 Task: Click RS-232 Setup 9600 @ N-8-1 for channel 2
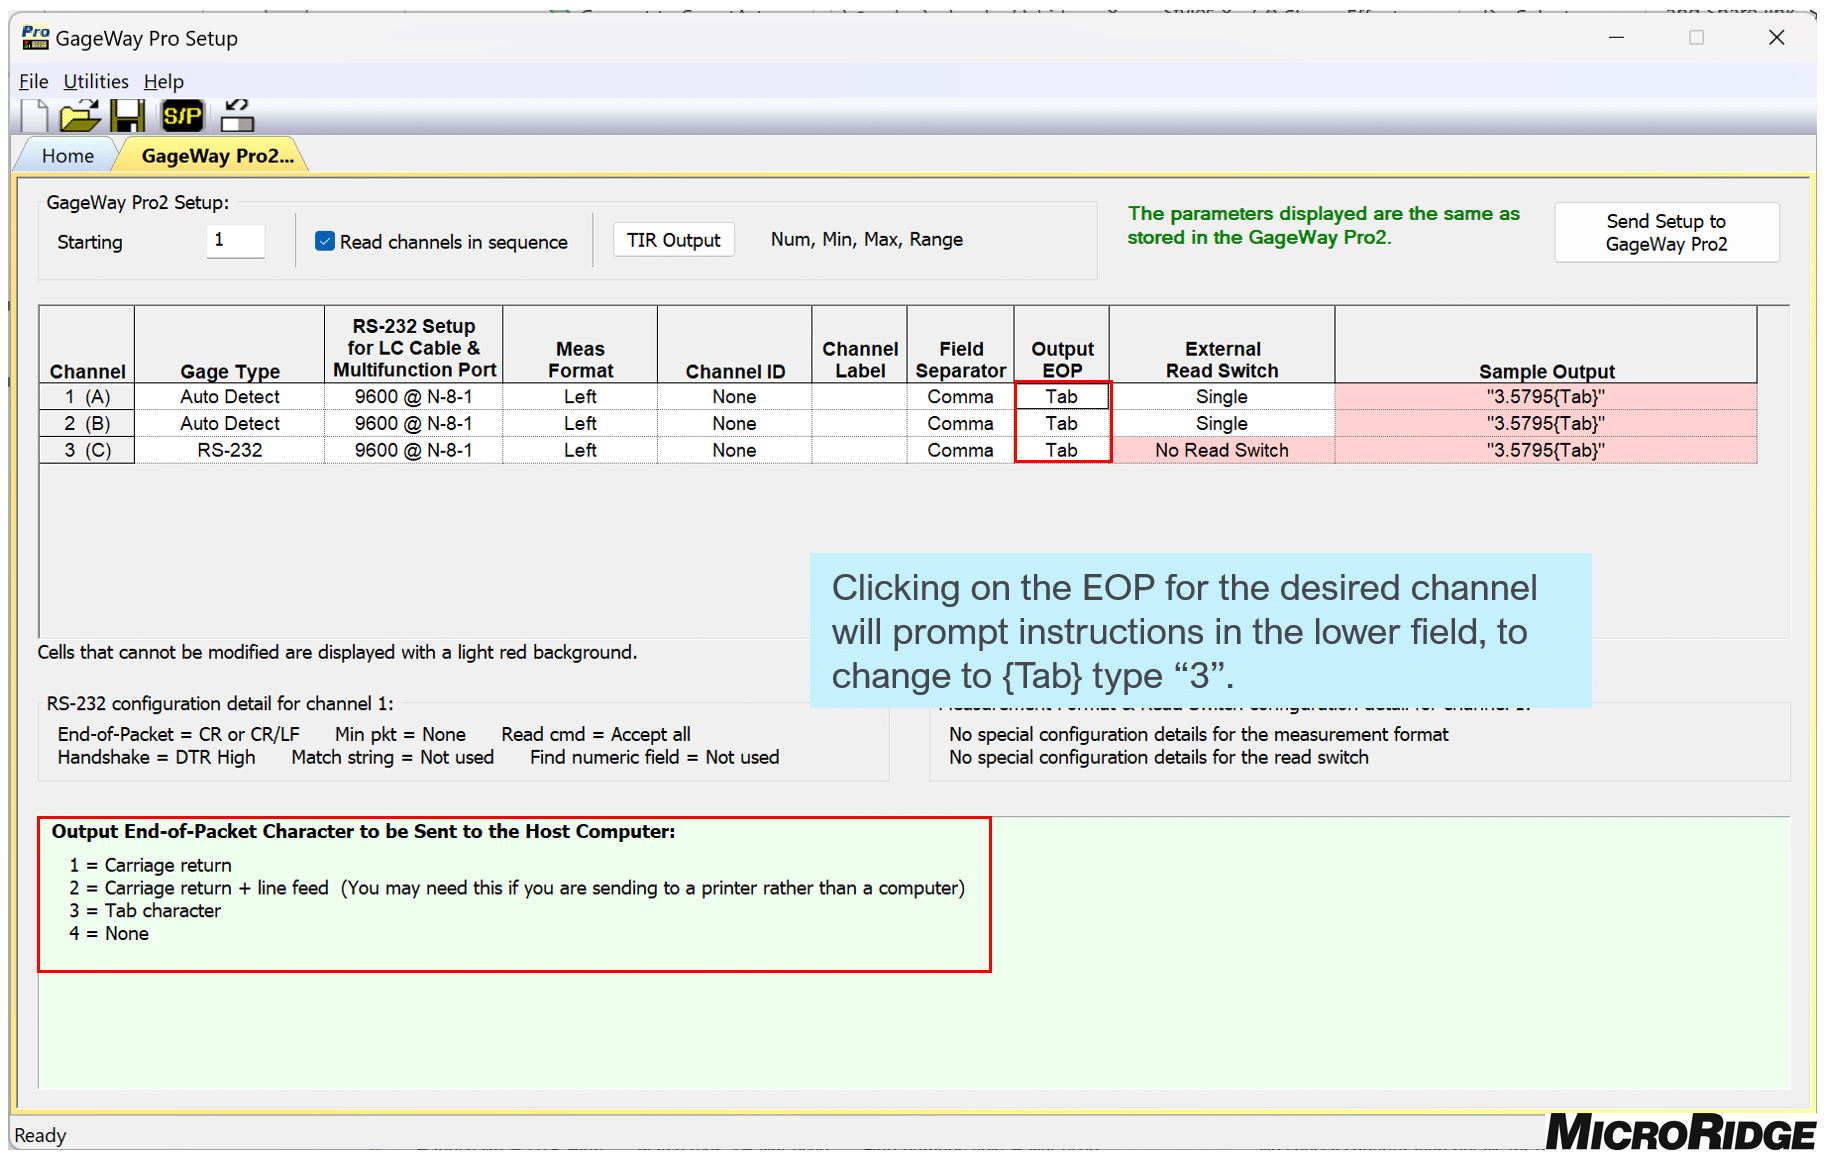click(x=413, y=423)
